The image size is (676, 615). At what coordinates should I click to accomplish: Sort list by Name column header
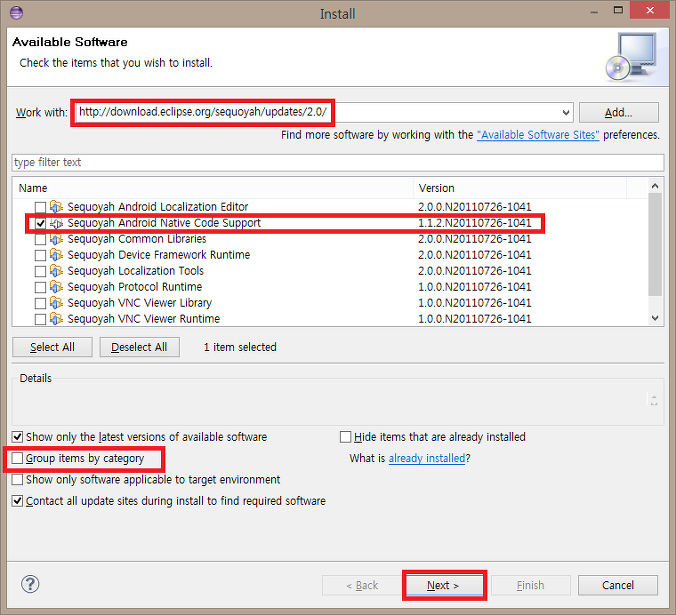(x=213, y=188)
